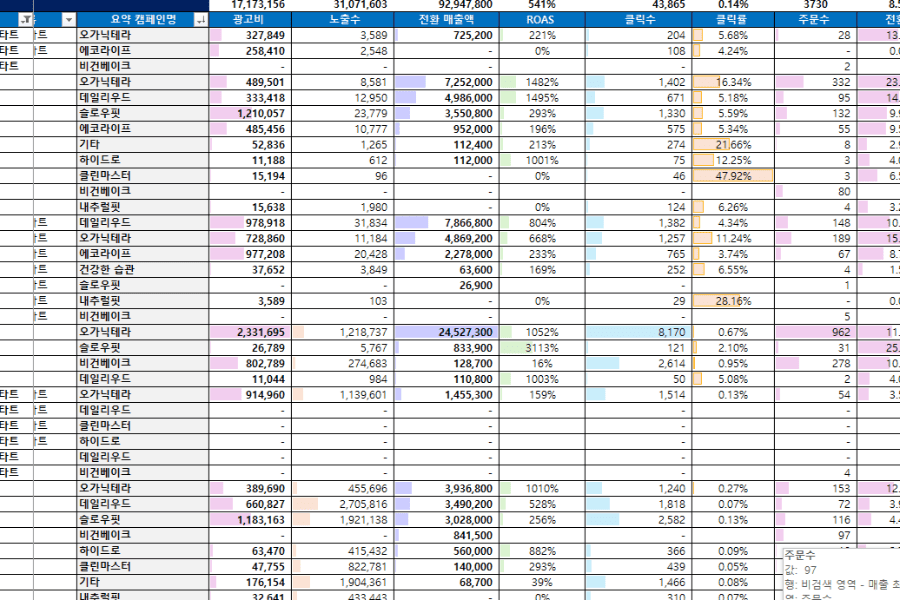Click the 노출수 value 1,921,138
This screenshot has width=900, height=600.
(343, 520)
